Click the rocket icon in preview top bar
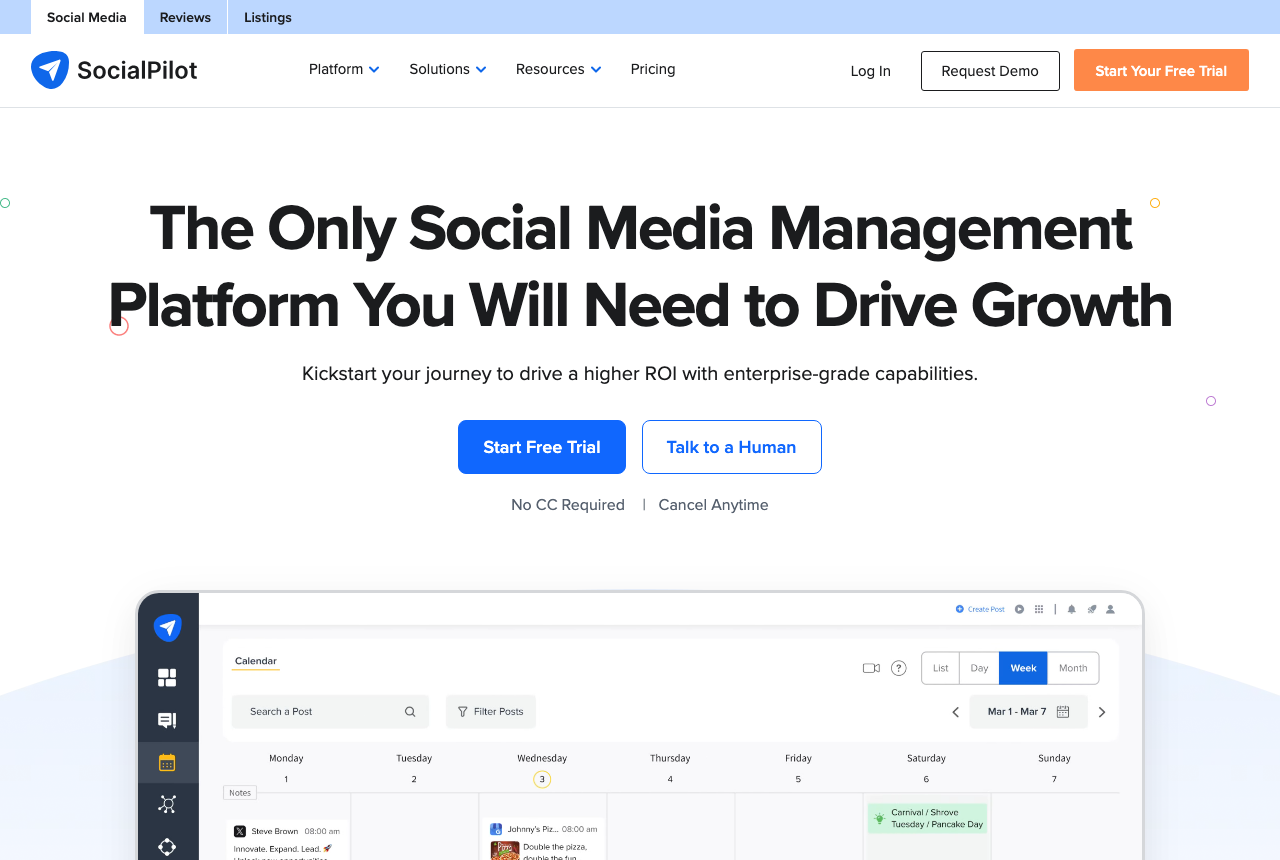The image size is (1280, 860). (x=1092, y=609)
